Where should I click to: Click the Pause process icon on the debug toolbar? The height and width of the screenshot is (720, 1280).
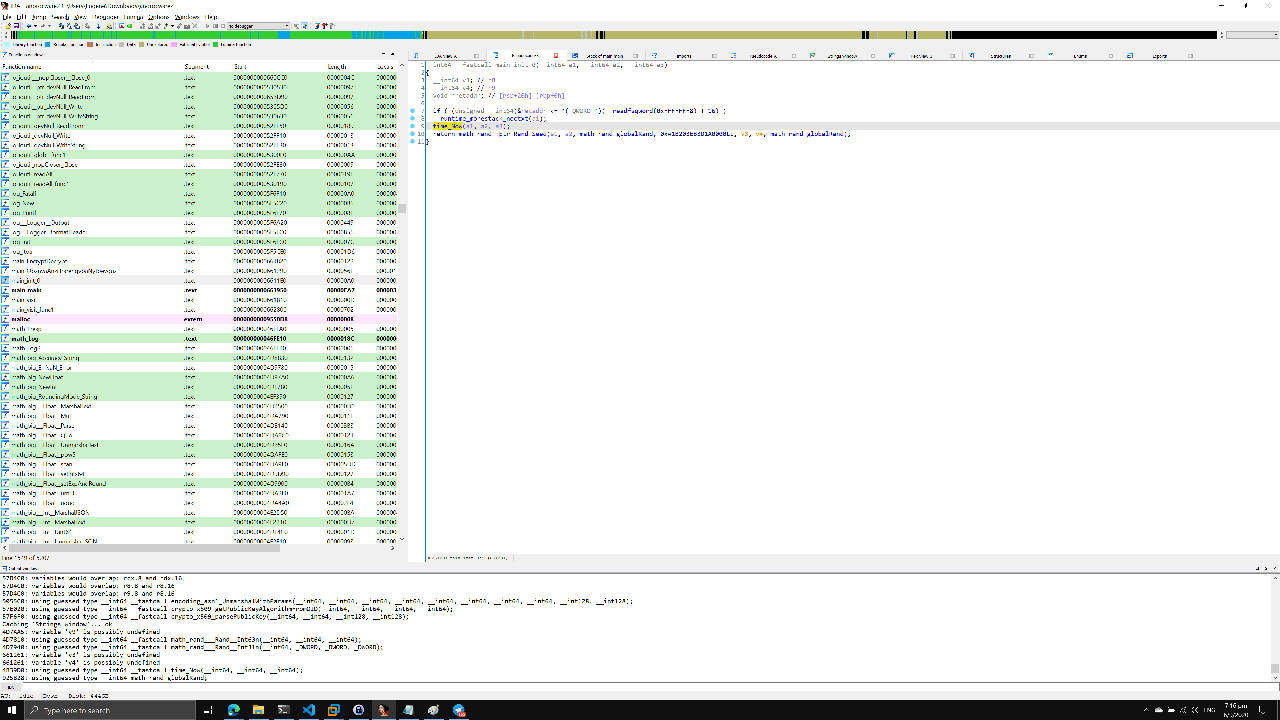tap(215, 27)
